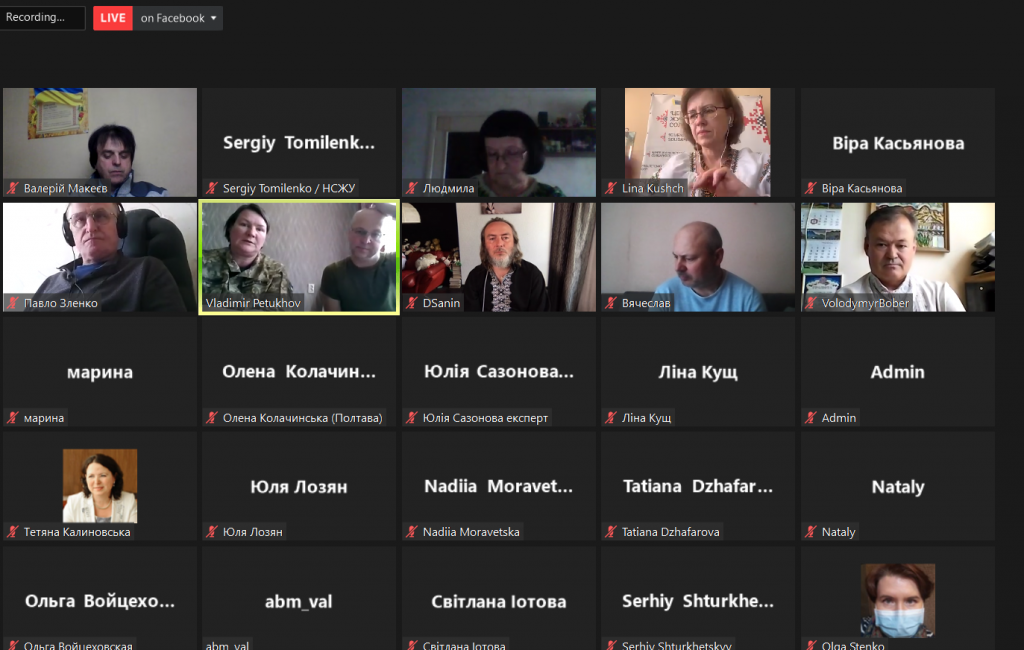1024x650 pixels.
Task: Click the red LIVE indicator badge
Action: (113, 18)
